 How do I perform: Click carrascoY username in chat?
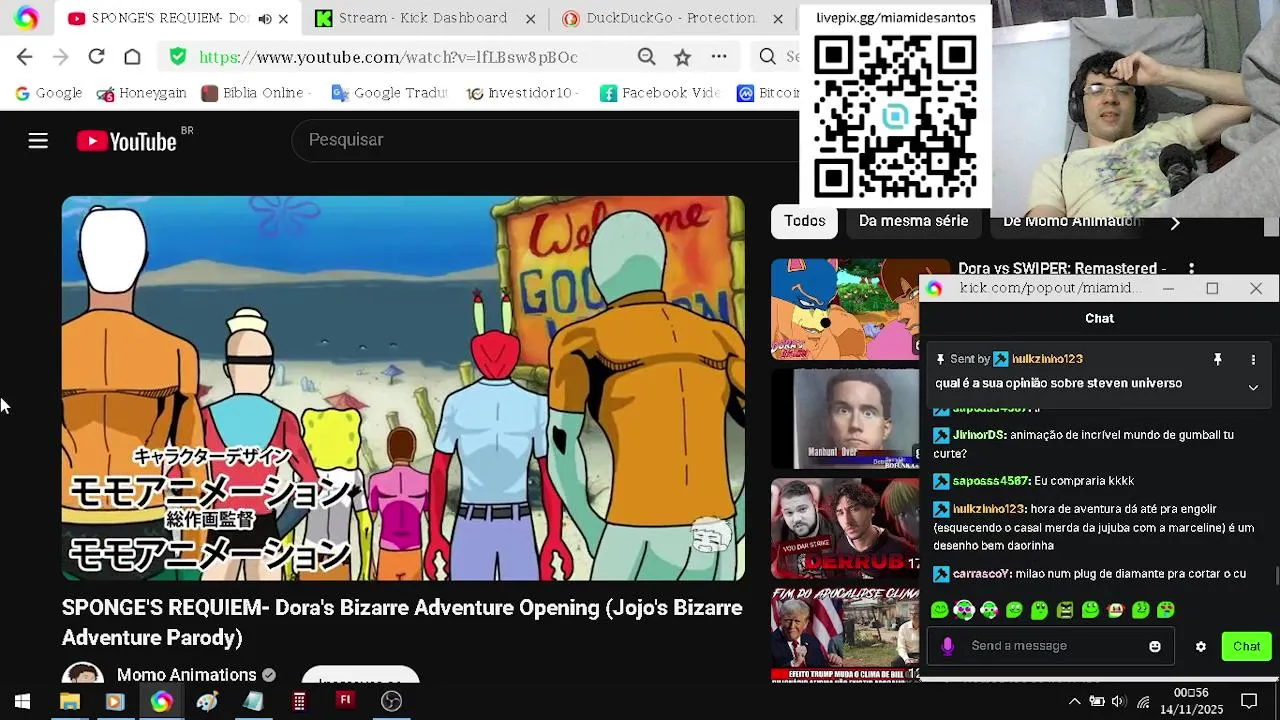980,574
